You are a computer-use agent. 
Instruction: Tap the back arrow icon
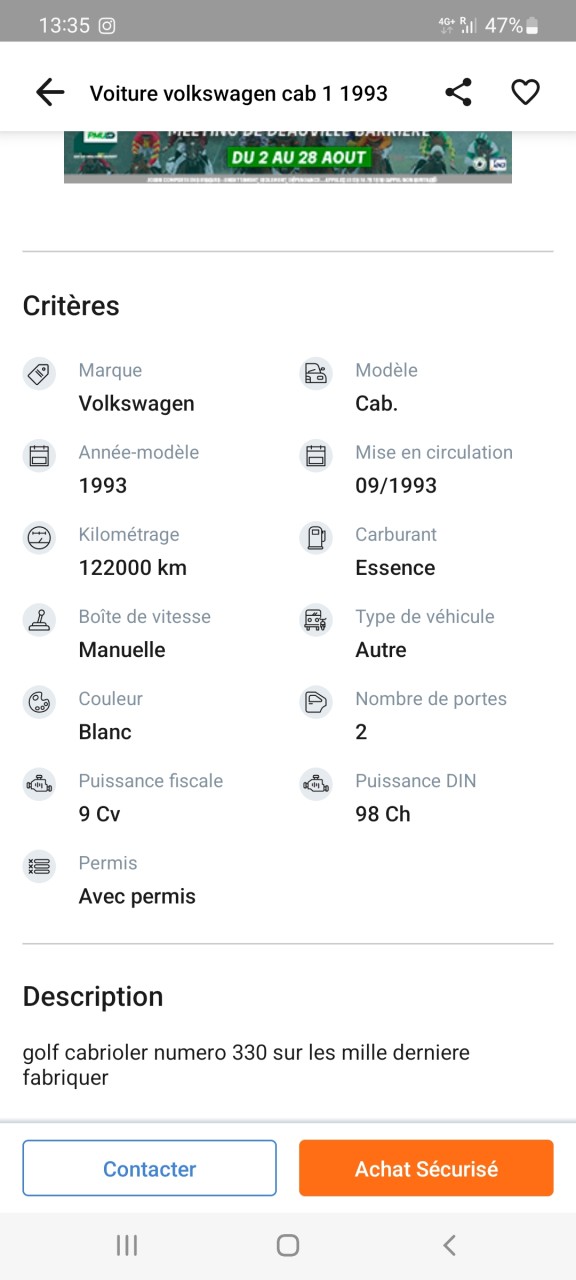pos(50,93)
